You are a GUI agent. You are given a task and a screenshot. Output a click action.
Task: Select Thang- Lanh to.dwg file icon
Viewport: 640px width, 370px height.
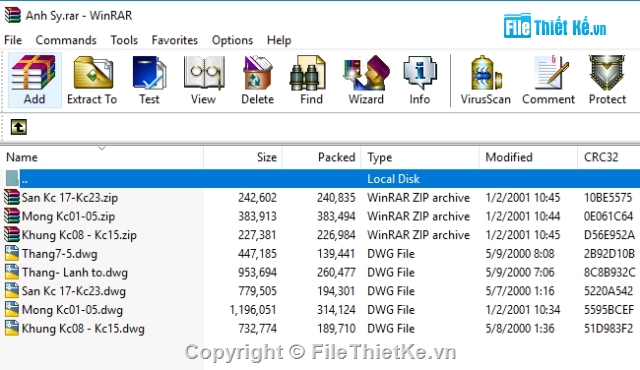pos(12,273)
